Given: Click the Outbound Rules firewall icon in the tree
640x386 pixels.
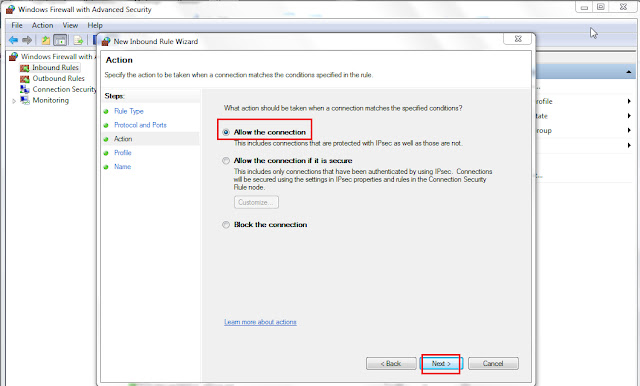Looking at the screenshot, I should 24,78.
